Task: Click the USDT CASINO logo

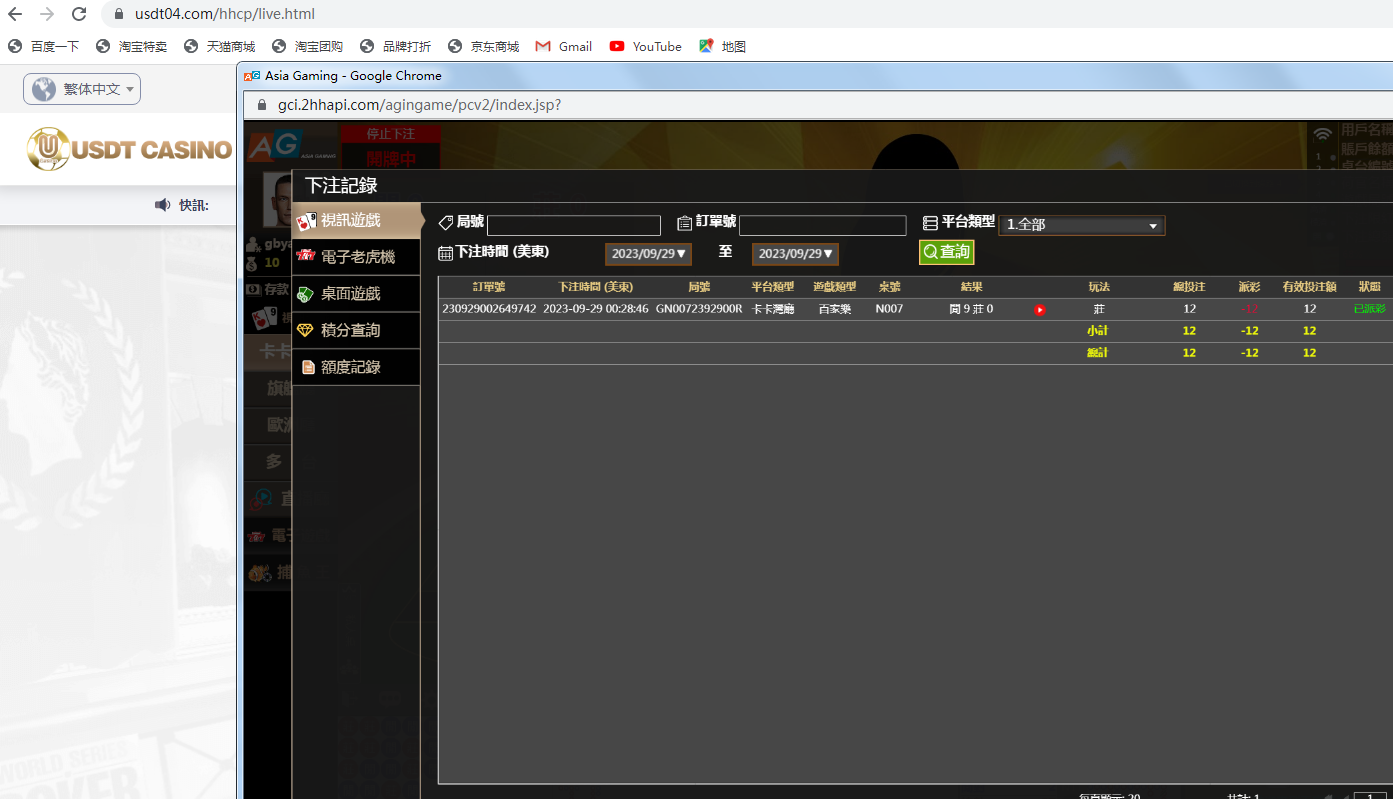Action: click(130, 149)
